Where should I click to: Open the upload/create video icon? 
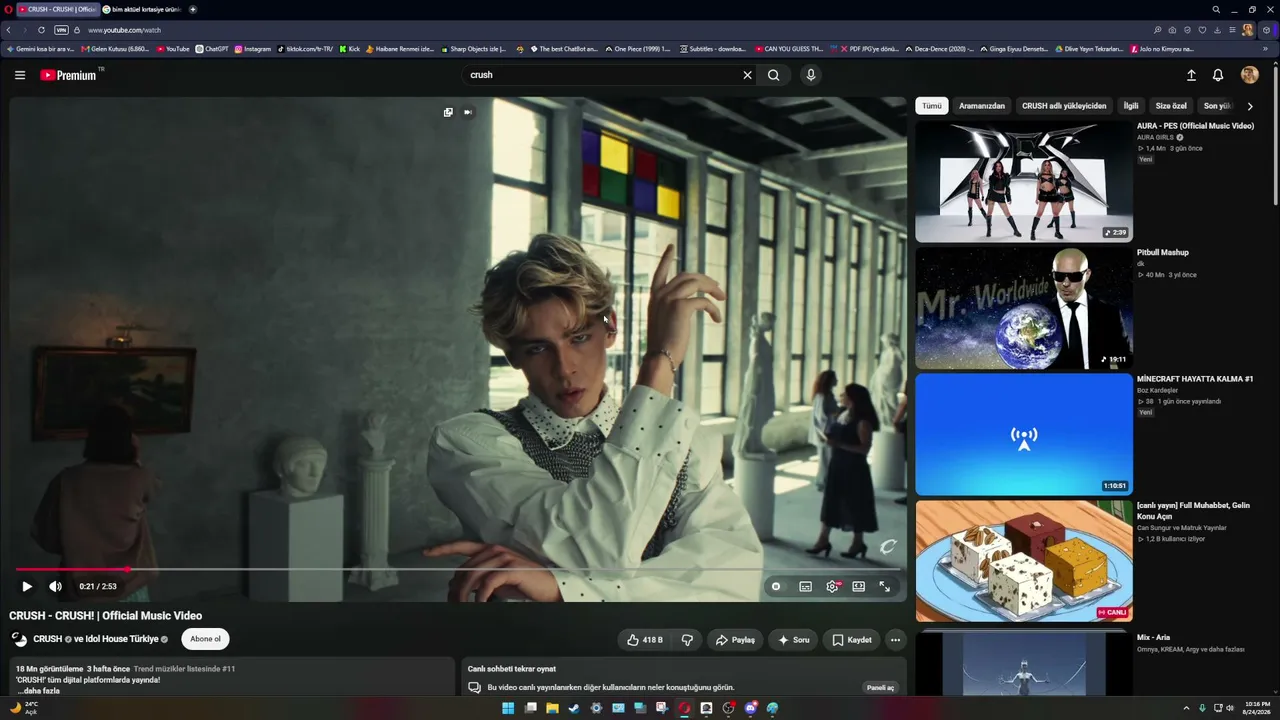[x=1191, y=75]
